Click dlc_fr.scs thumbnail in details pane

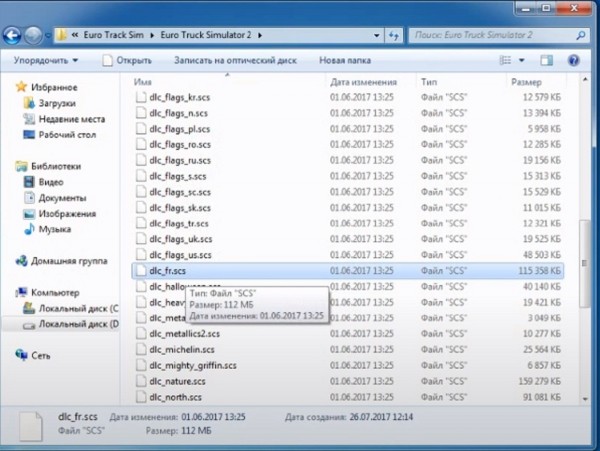31,426
